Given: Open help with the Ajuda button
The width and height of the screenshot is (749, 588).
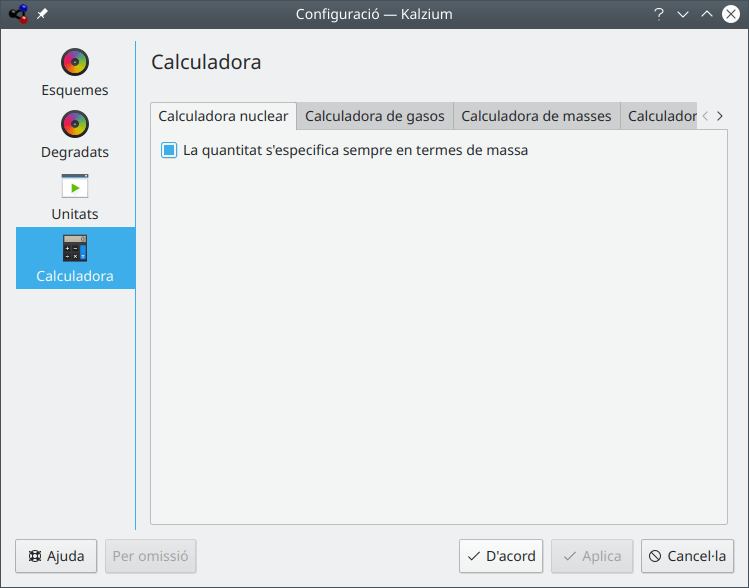Looking at the screenshot, I should pos(56,556).
